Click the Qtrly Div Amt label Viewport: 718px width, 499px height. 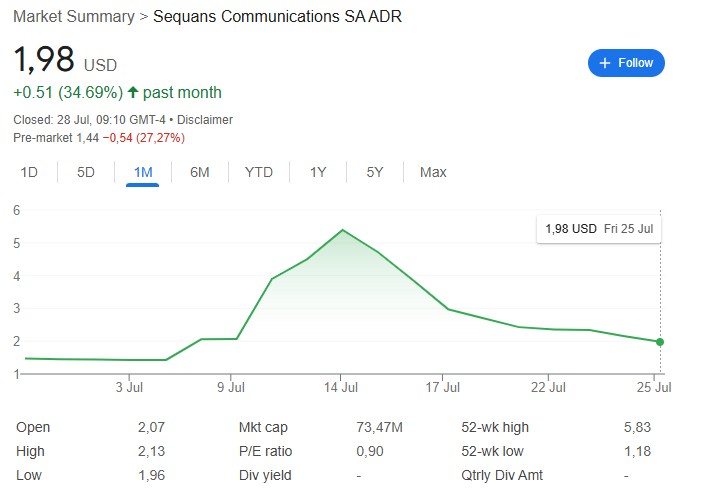click(502, 475)
